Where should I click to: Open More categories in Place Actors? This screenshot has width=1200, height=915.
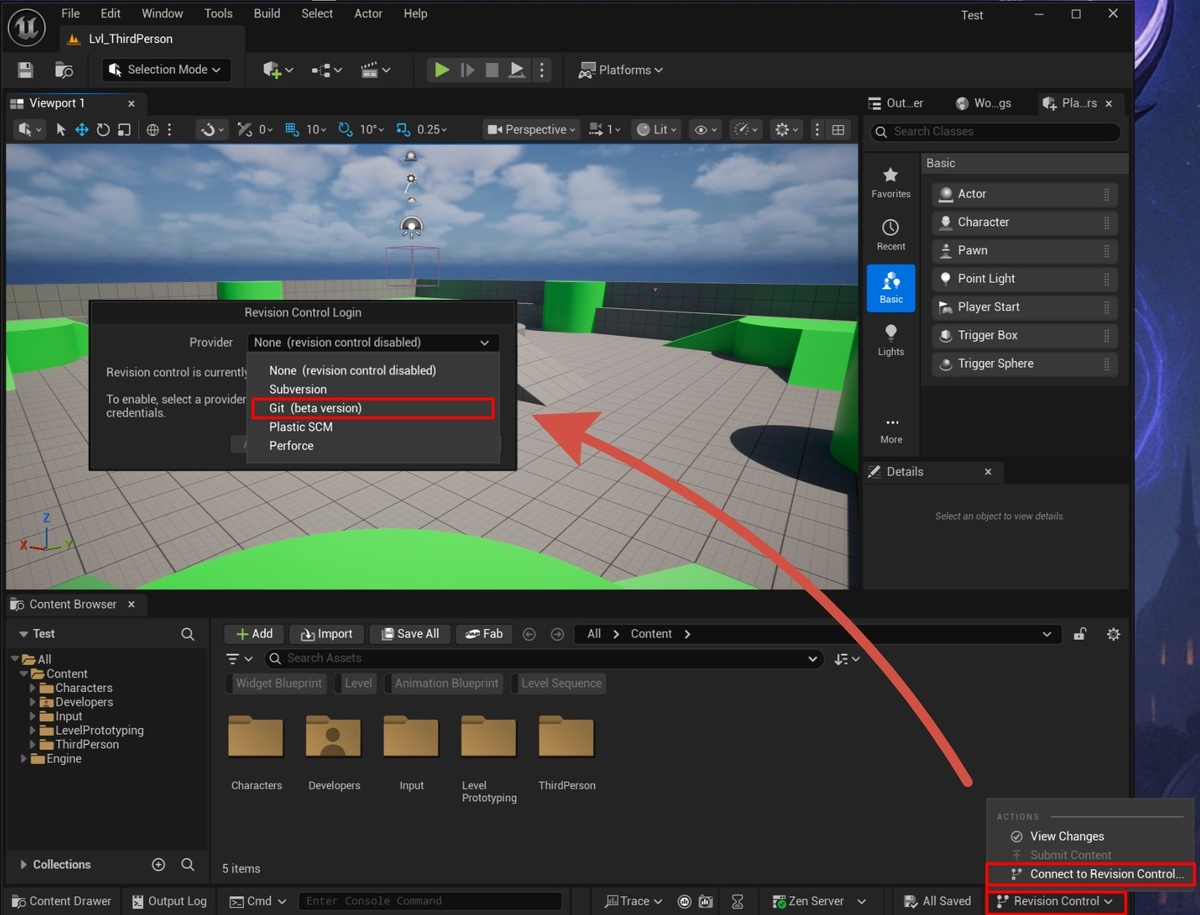[x=890, y=429]
